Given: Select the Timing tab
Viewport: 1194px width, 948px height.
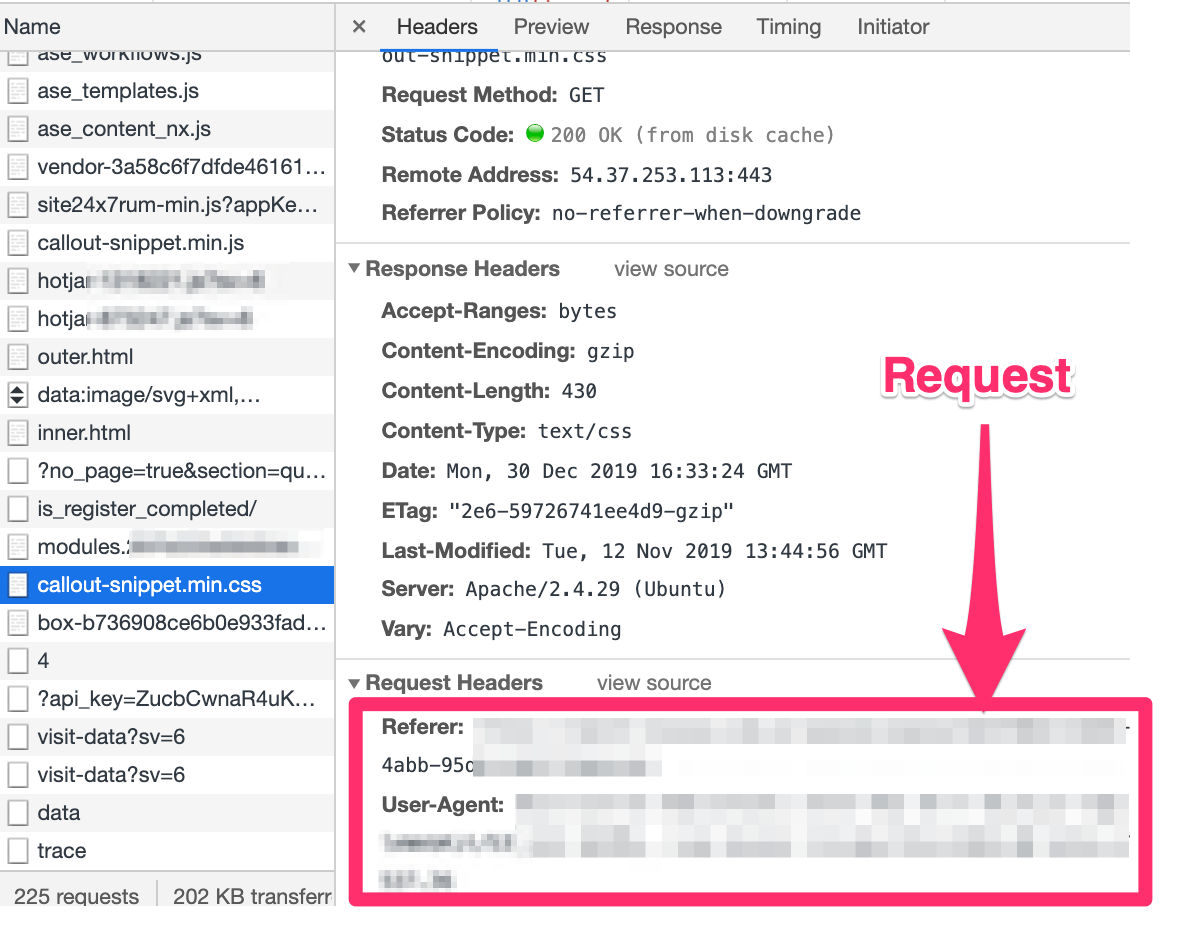Looking at the screenshot, I should tap(788, 27).
